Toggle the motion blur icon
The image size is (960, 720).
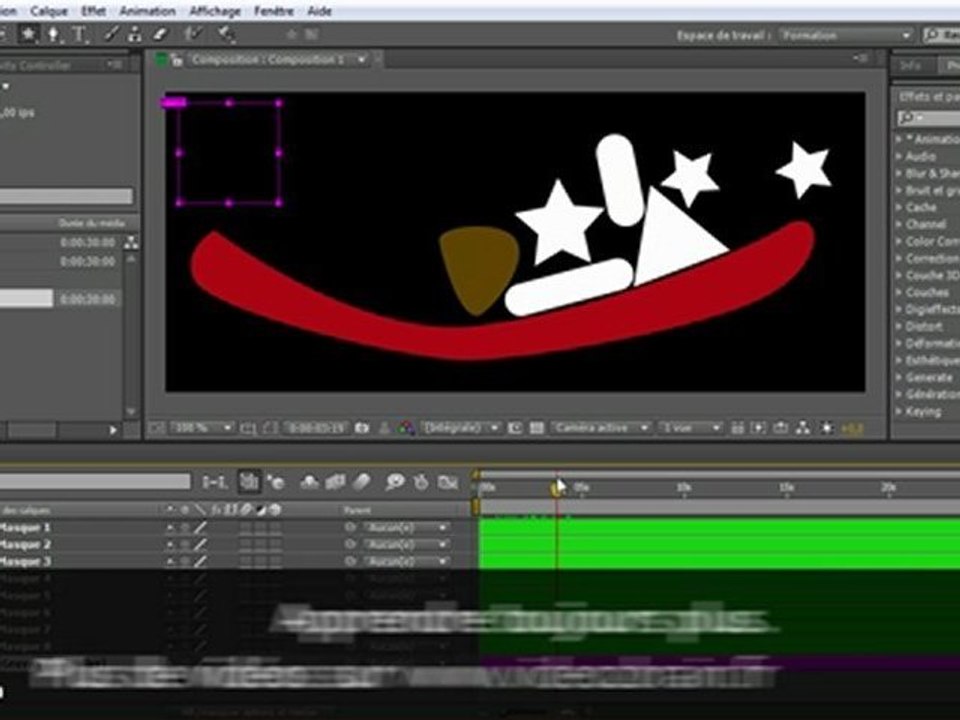pos(362,482)
